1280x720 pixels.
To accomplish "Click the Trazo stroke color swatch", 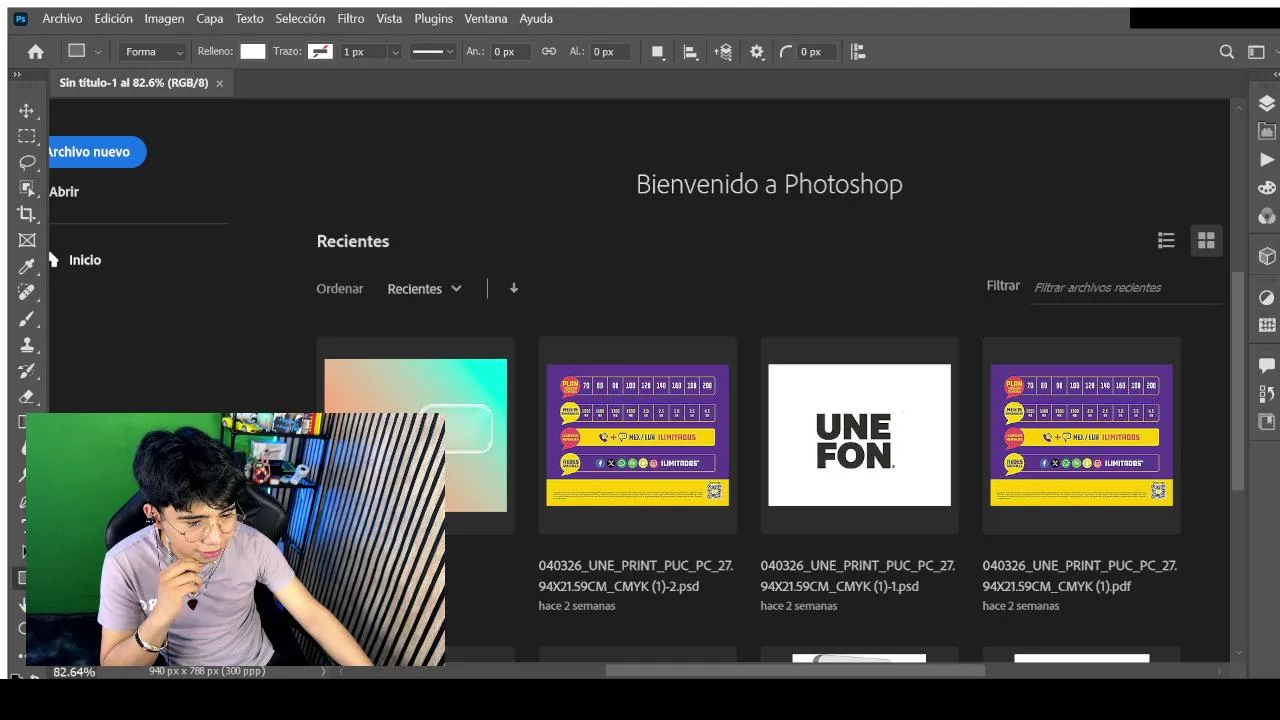I will click(x=320, y=52).
